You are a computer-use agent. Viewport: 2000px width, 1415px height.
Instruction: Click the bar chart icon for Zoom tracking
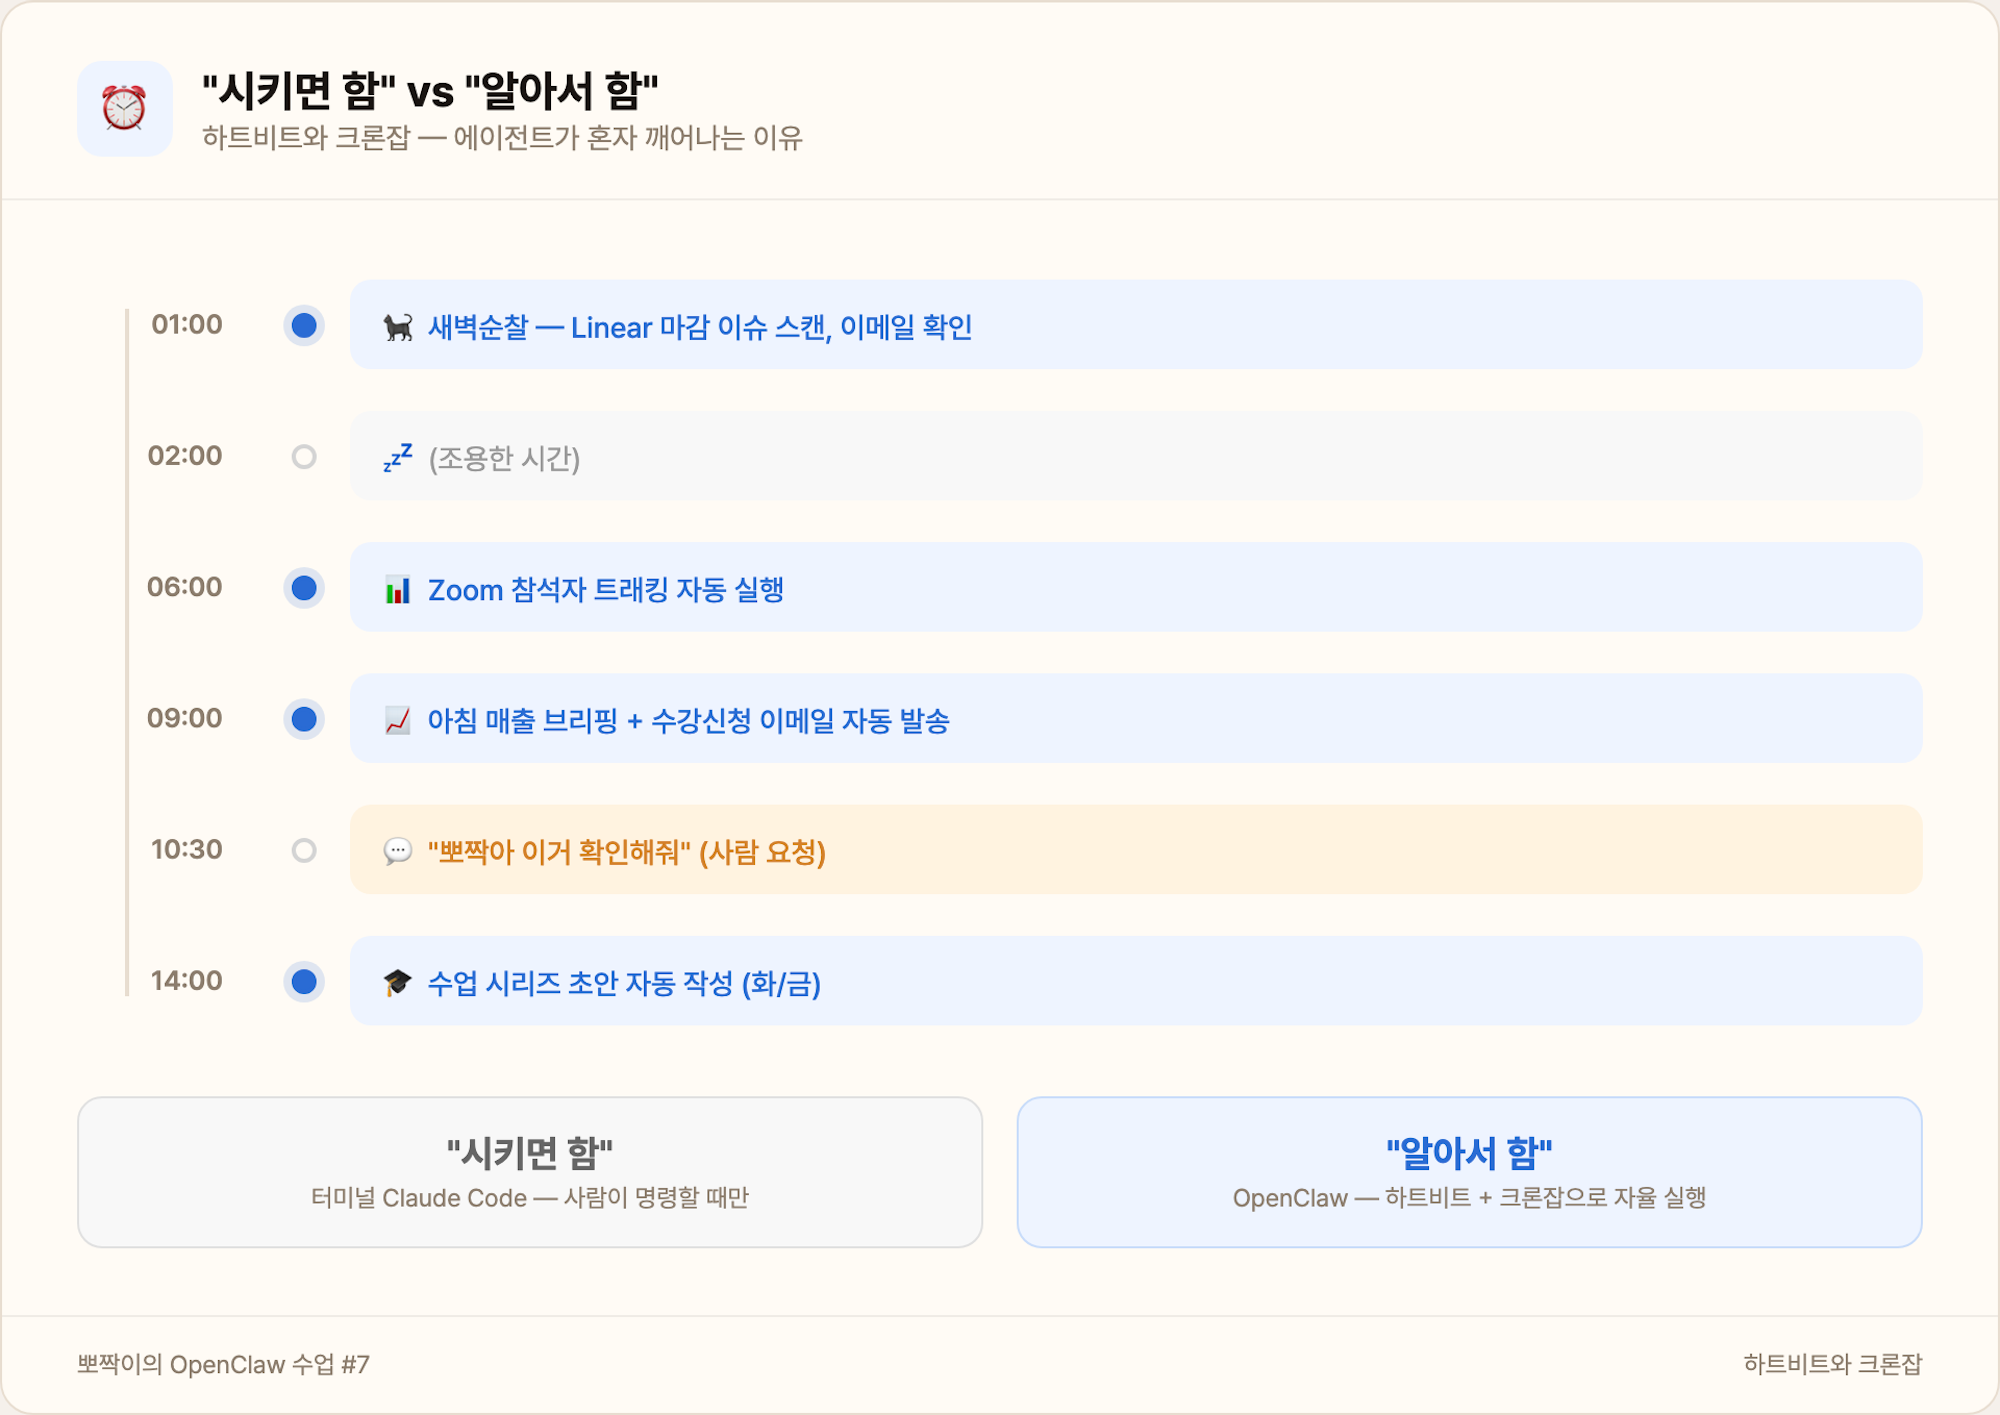397,587
